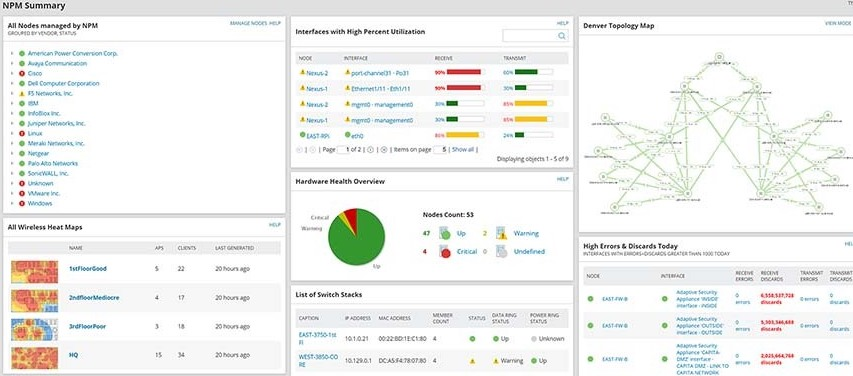Sort heat maps by the Clients column header
The width and height of the screenshot is (853, 376).
pyautogui.click(x=187, y=248)
